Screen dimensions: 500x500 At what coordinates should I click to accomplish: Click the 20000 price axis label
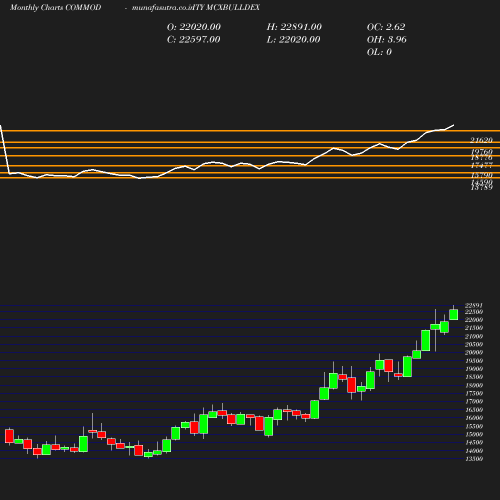(x=474, y=353)
